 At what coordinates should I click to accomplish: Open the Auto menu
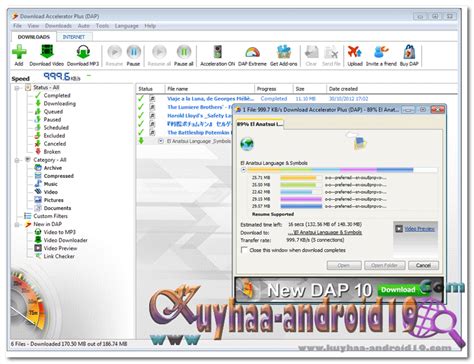tap(83, 26)
